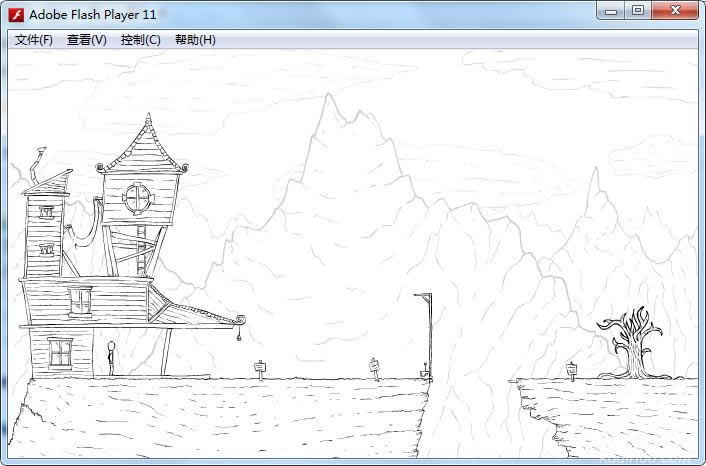Click the ladder under the tower room
This screenshot has width=706, height=466.
click(x=142, y=250)
